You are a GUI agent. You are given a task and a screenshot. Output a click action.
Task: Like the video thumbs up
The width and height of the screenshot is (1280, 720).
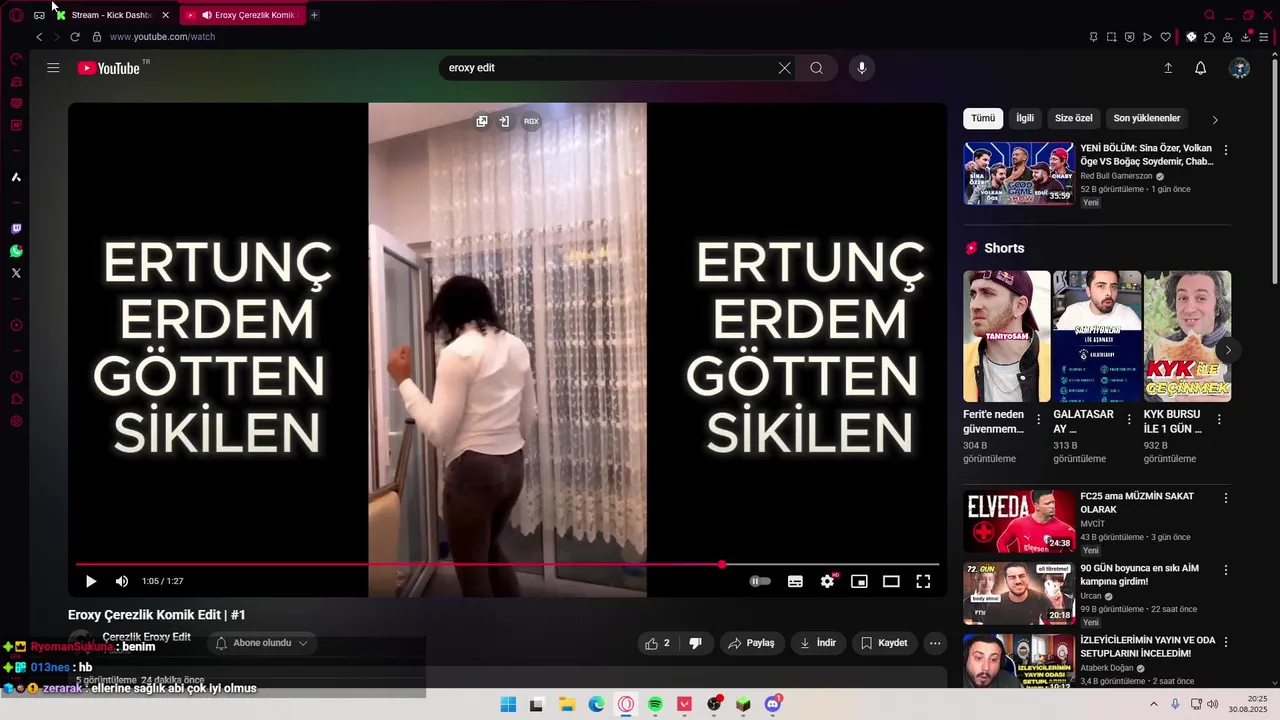(x=658, y=643)
